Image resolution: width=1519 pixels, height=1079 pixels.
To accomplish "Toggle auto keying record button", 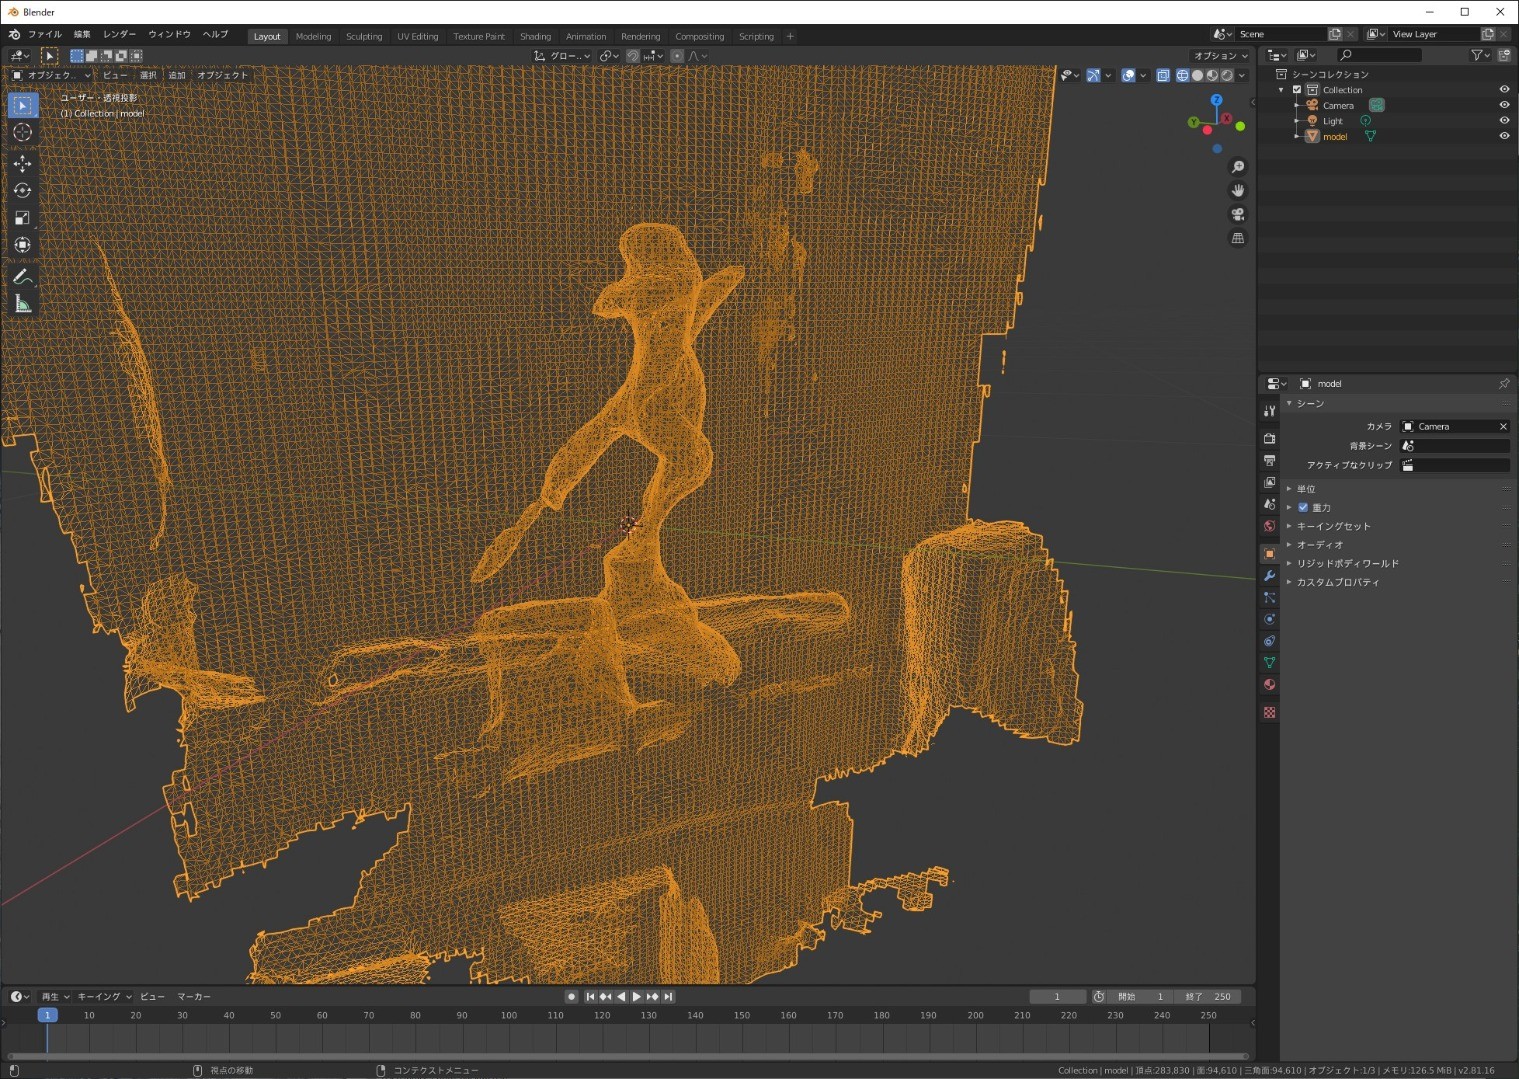I will [x=571, y=996].
